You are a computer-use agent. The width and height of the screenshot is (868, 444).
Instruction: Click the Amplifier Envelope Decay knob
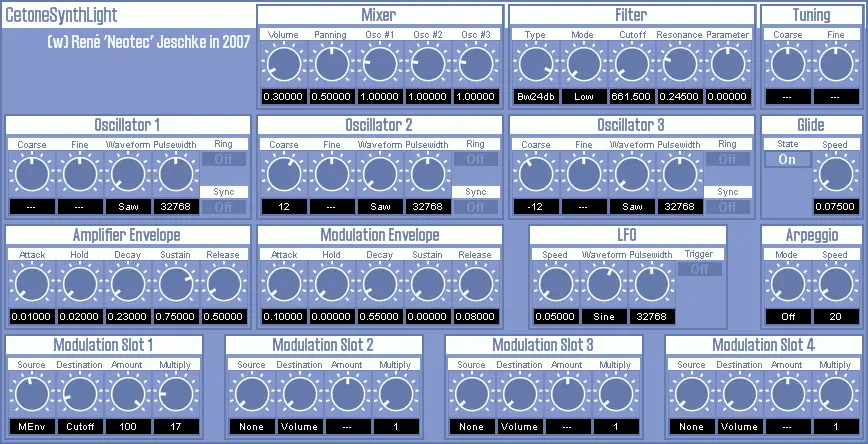(x=127, y=285)
